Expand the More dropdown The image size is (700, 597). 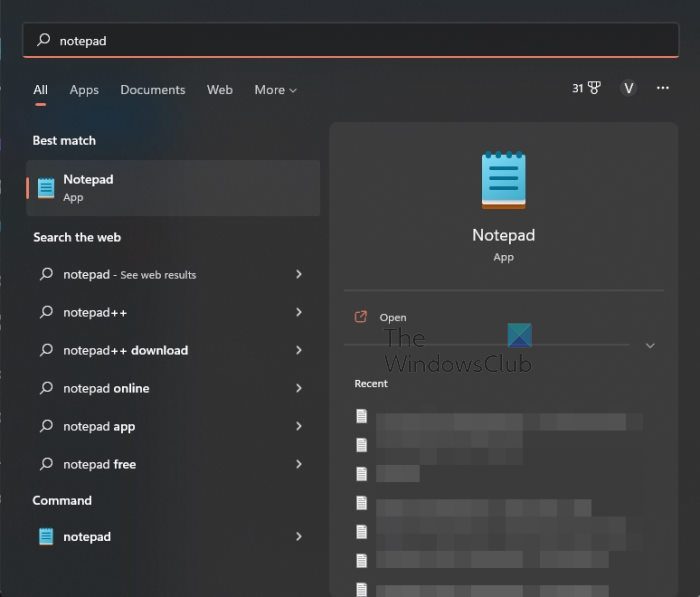click(275, 90)
